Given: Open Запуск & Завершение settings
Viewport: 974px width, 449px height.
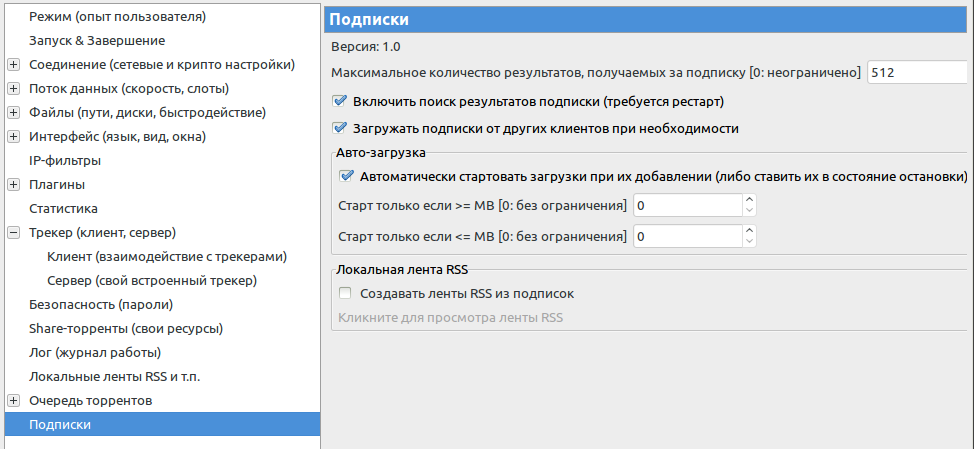Looking at the screenshot, I should 97,41.
